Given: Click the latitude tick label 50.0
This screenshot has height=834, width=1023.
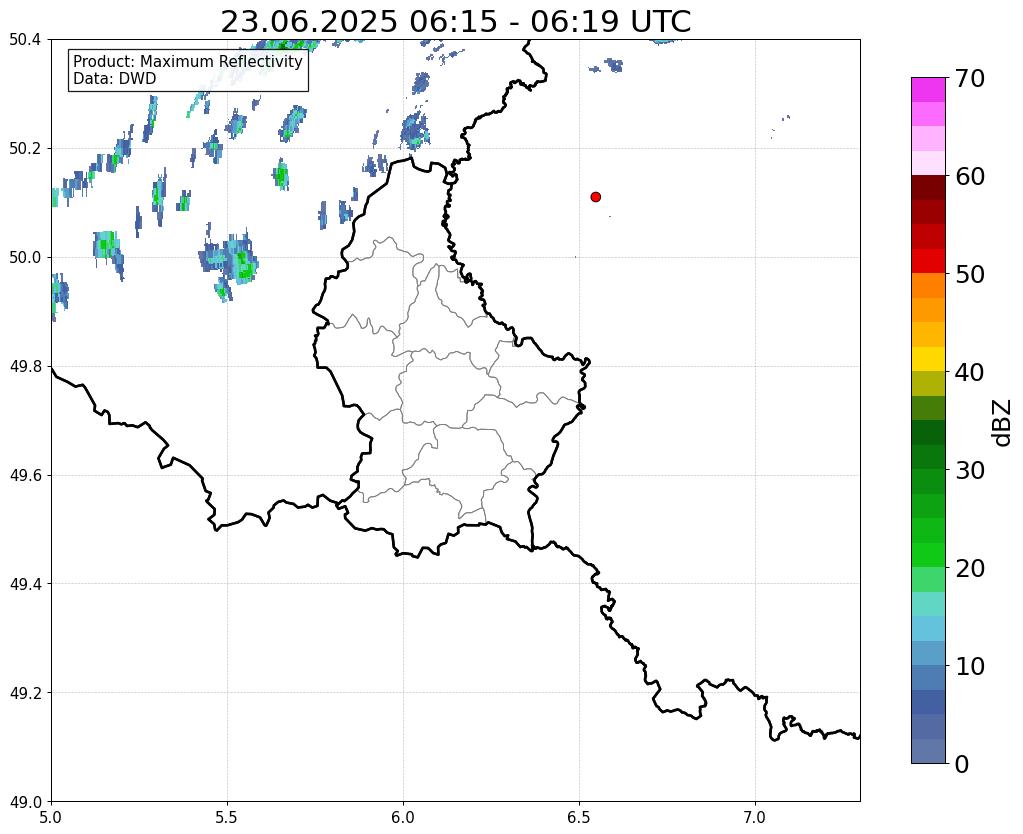Looking at the screenshot, I should 25,258.
